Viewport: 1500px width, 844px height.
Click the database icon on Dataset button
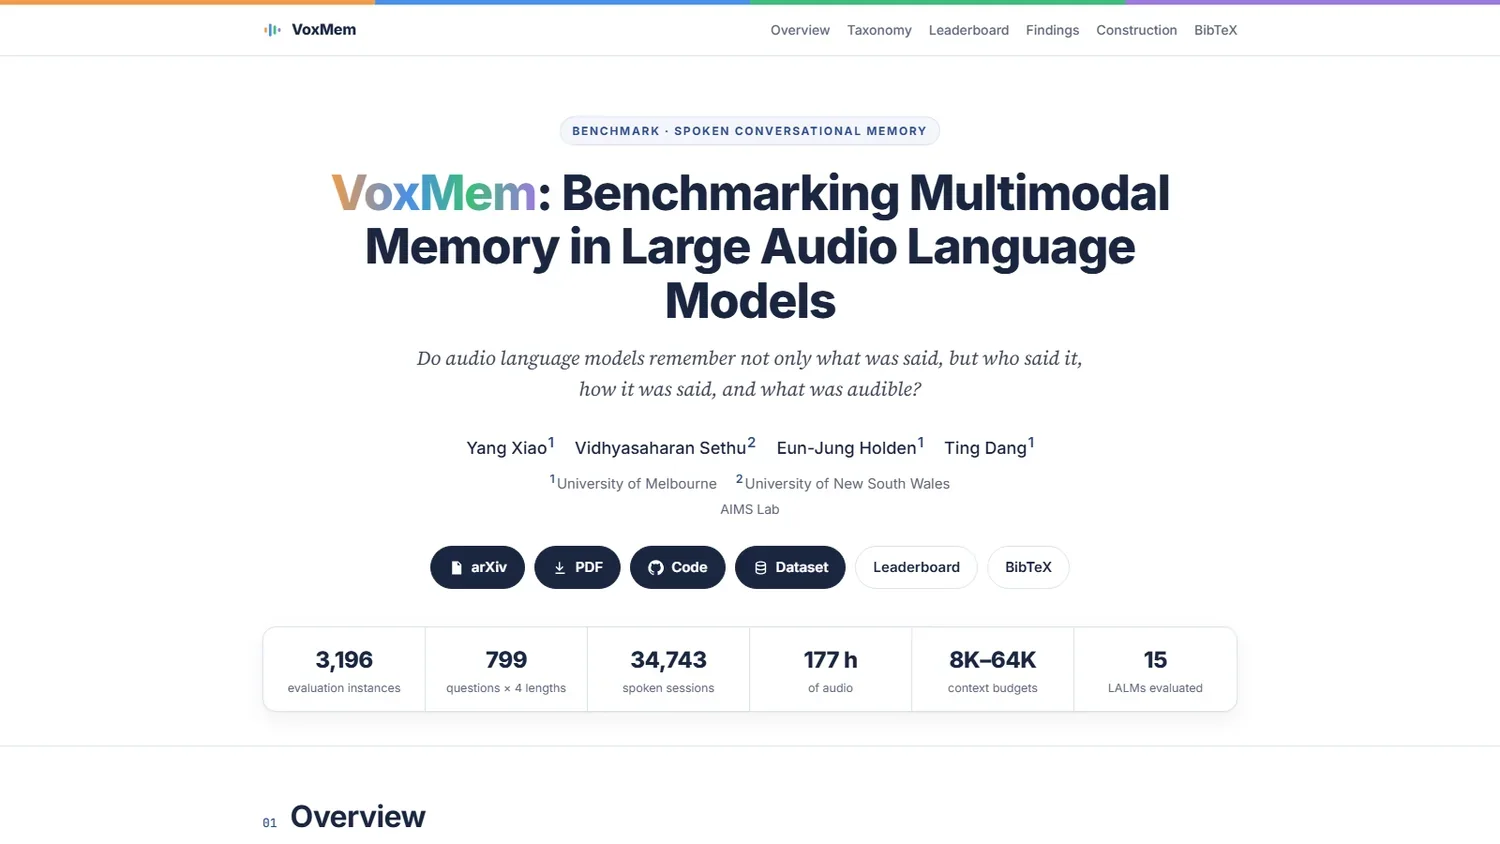760,568
